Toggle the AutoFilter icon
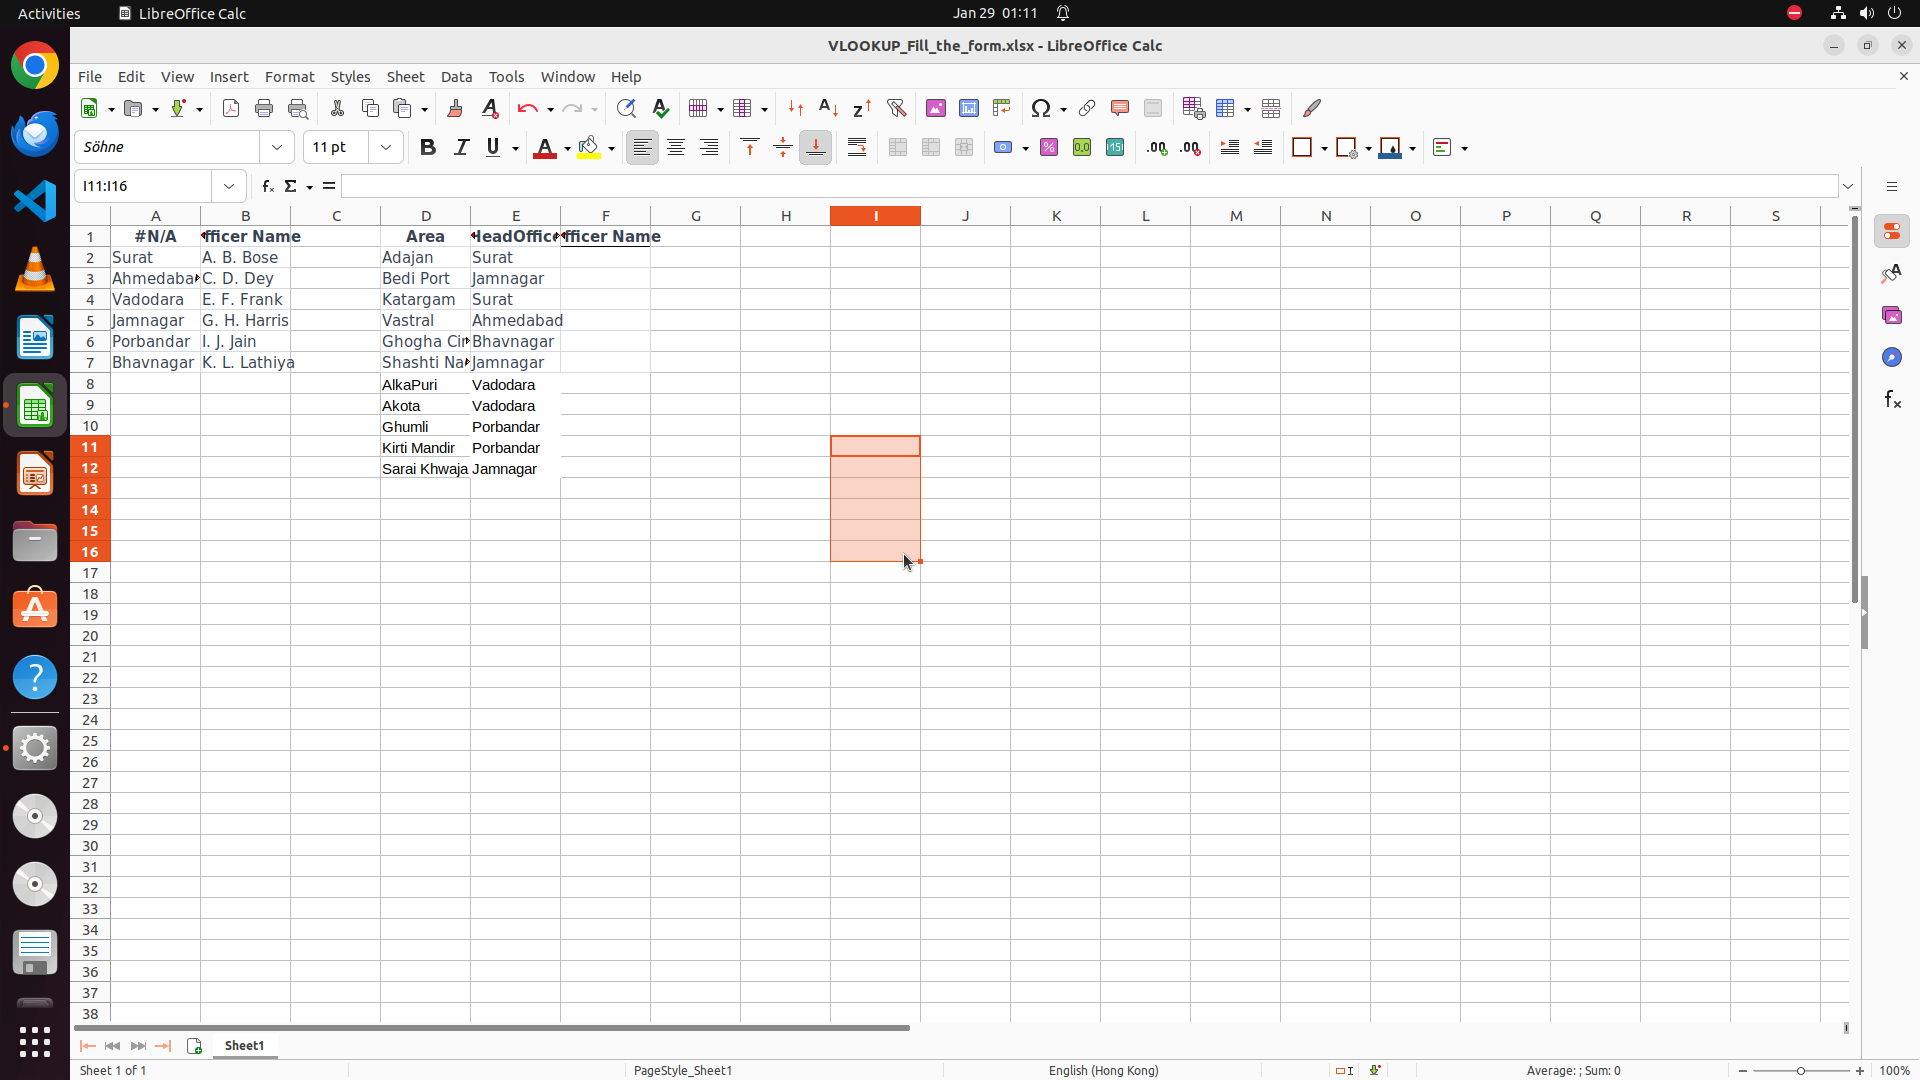Screen dimensions: 1920x1080 pos(896,108)
